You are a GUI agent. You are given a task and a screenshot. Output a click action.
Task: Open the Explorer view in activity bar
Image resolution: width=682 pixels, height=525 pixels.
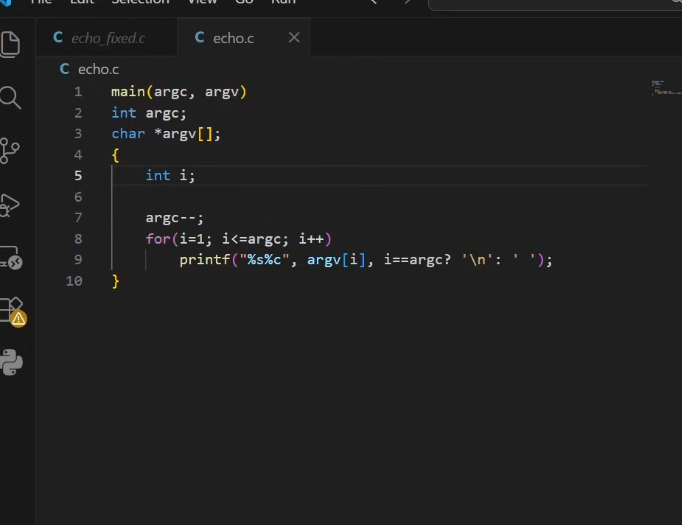[11, 44]
